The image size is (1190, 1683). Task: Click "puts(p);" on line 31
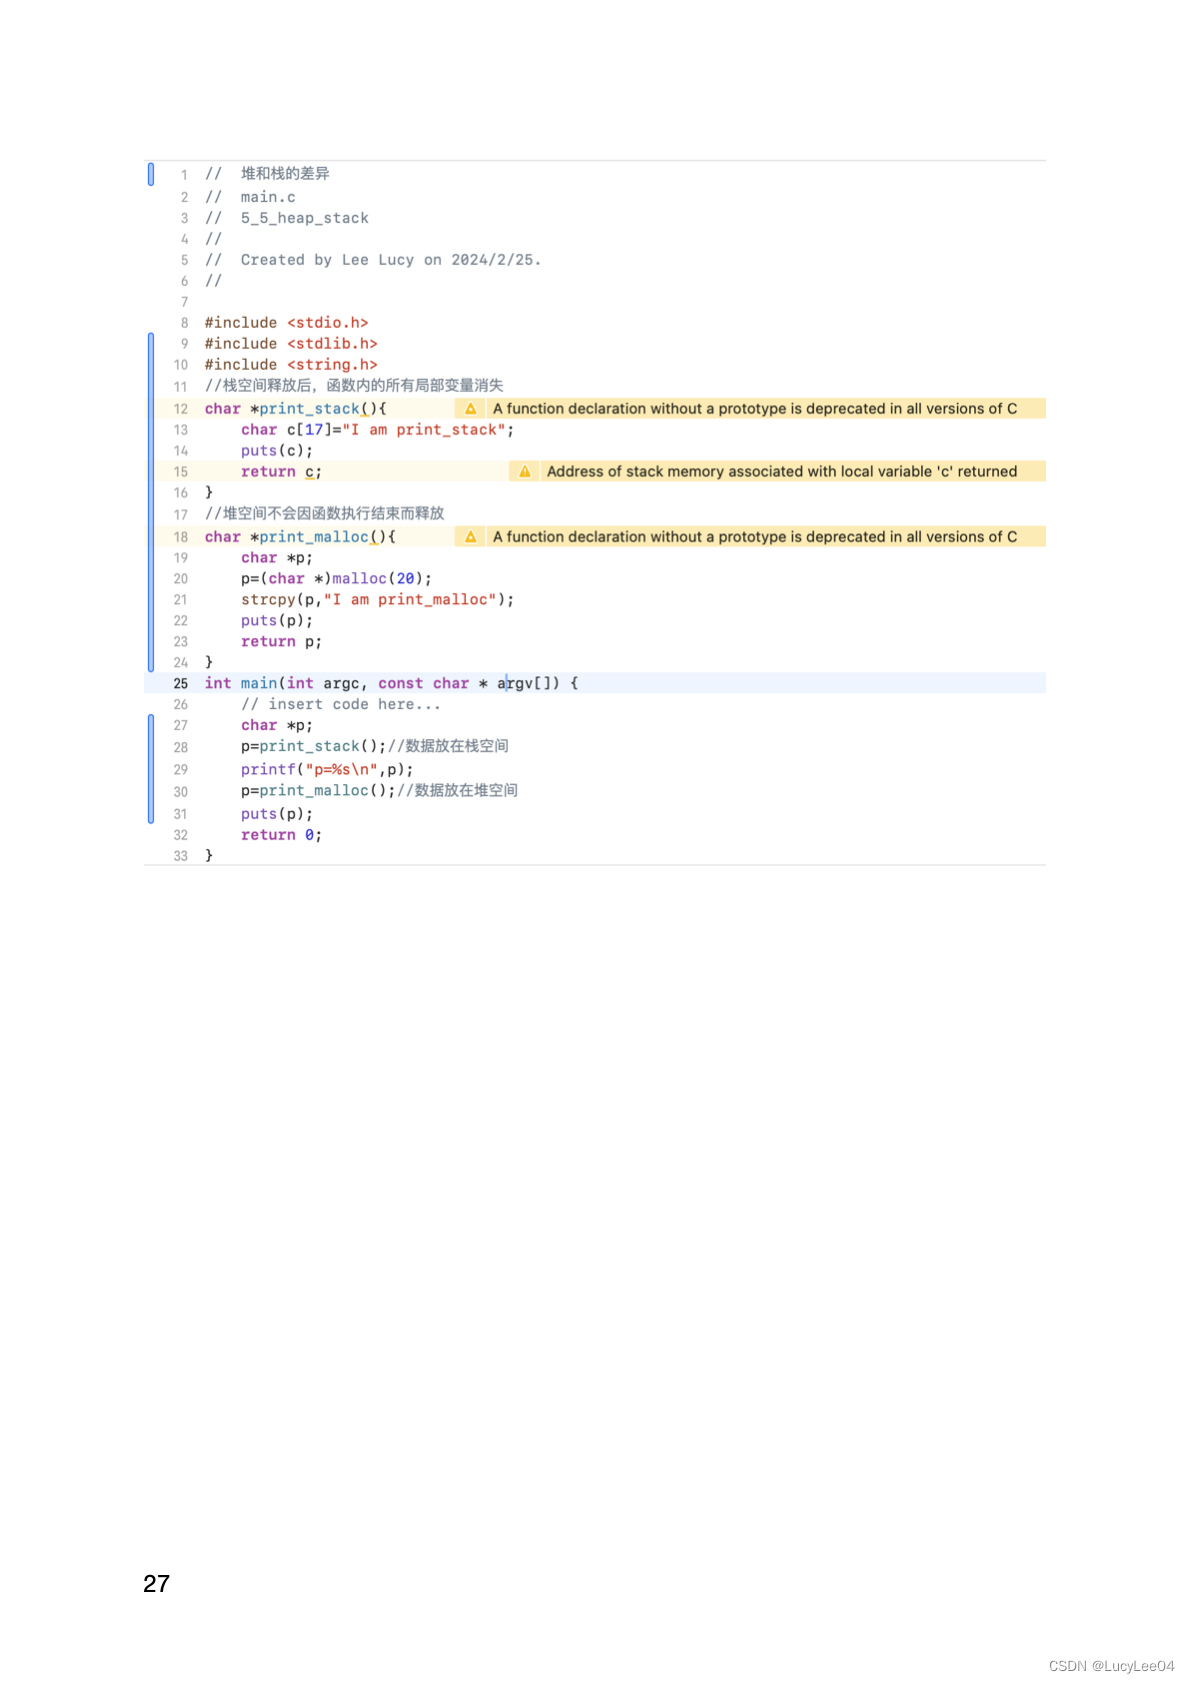pos(277,814)
